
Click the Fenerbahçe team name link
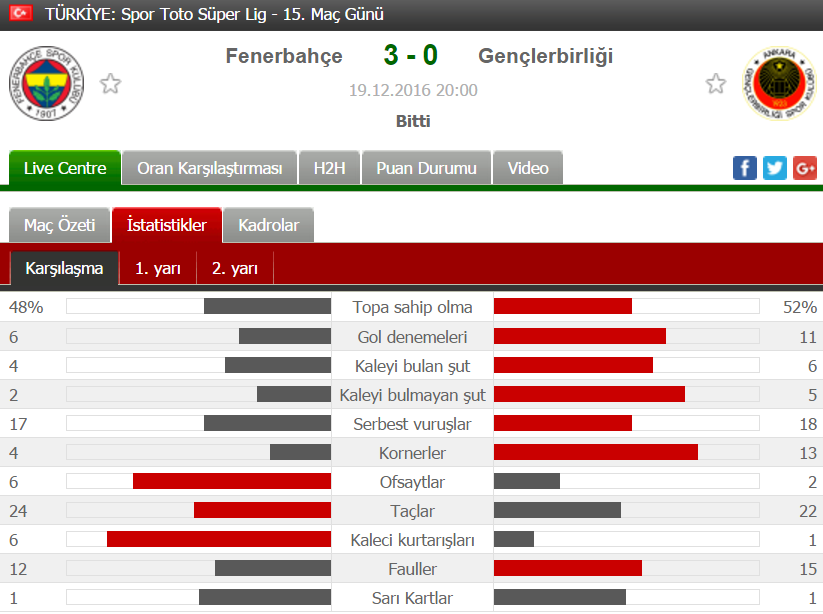click(x=284, y=56)
